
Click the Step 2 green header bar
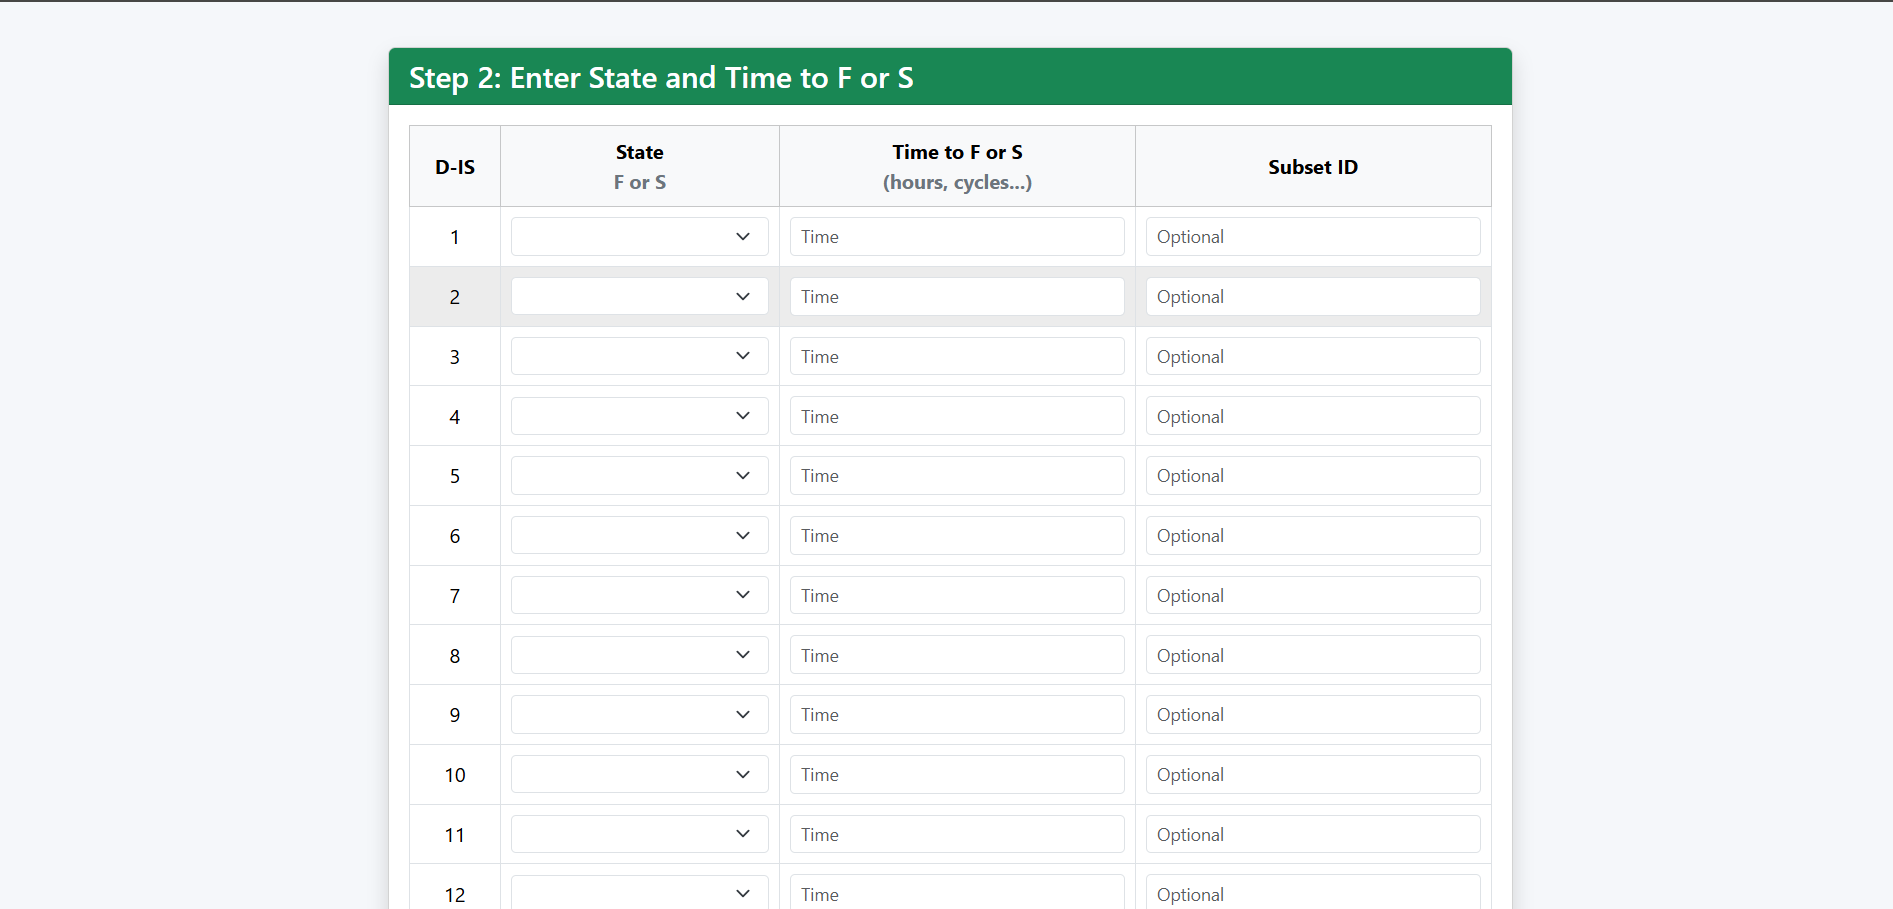(949, 77)
